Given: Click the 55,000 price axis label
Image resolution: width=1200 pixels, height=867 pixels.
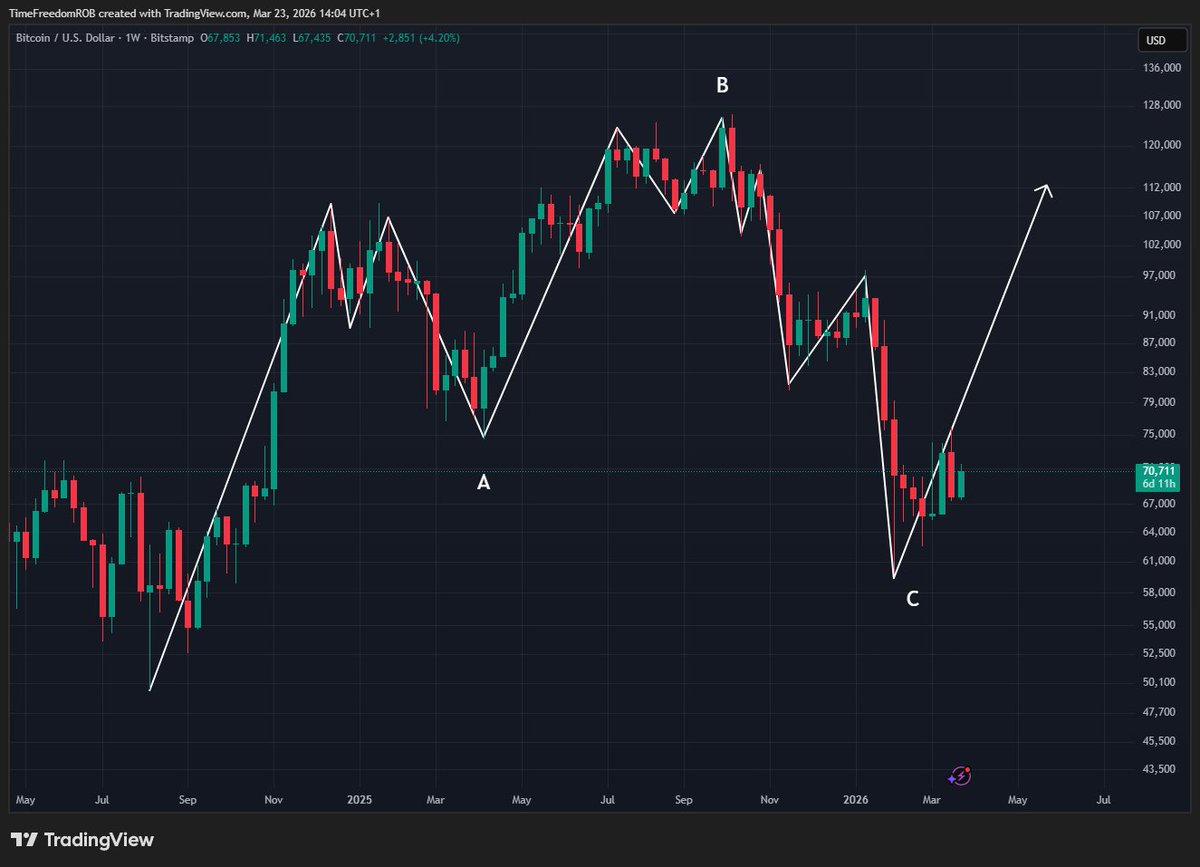Looking at the screenshot, I should (x=1157, y=625).
